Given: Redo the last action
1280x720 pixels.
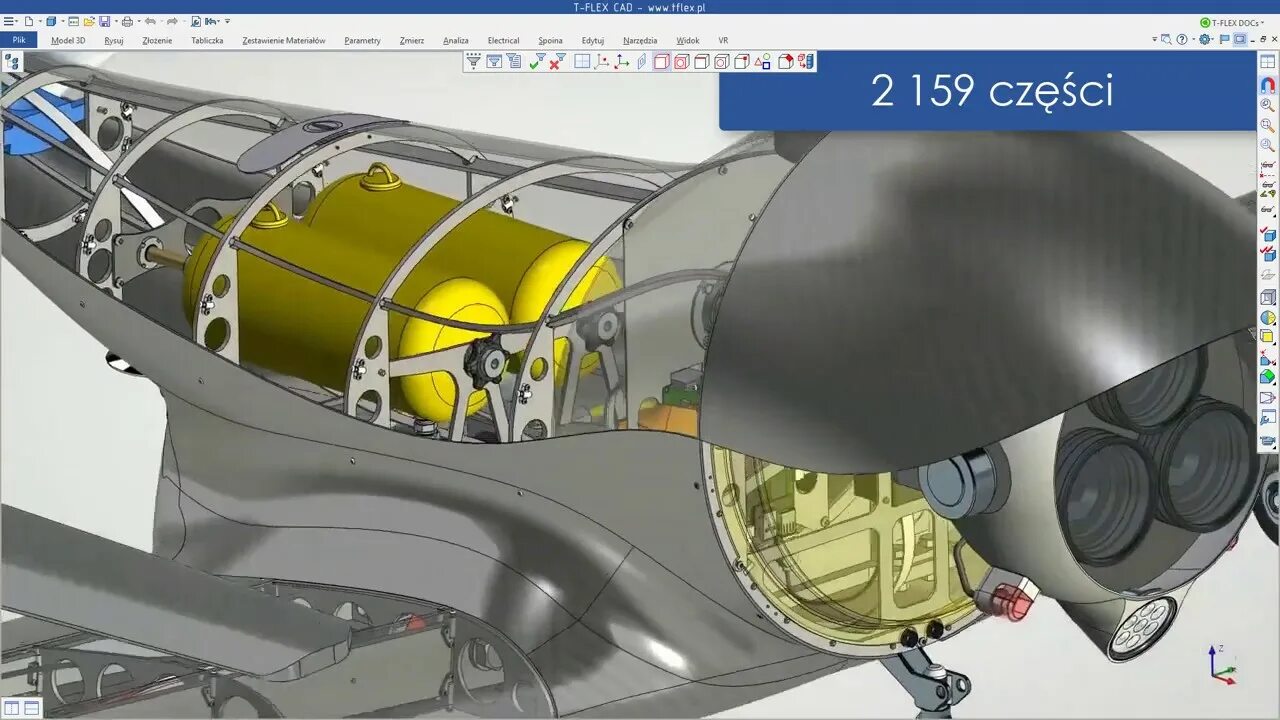Looking at the screenshot, I should pyautogui.click(x=172, y=21).
